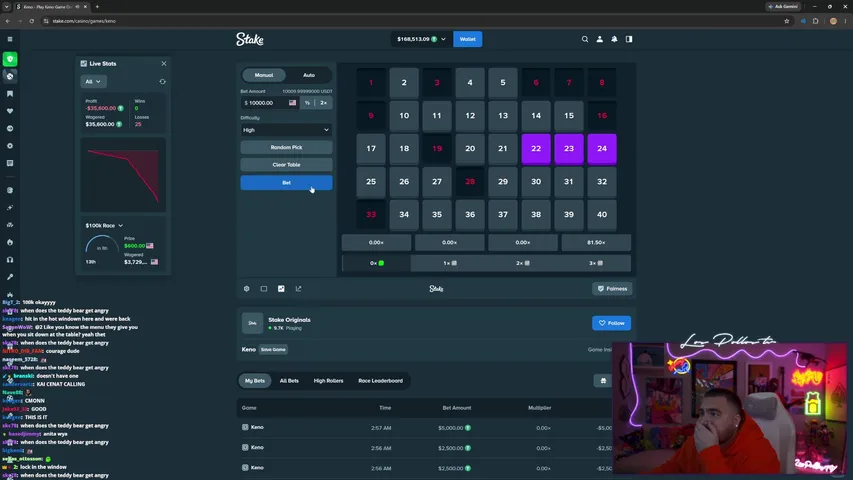Select keno tile 40
This screenshot has width=853, height=480.
coord(602,214)
